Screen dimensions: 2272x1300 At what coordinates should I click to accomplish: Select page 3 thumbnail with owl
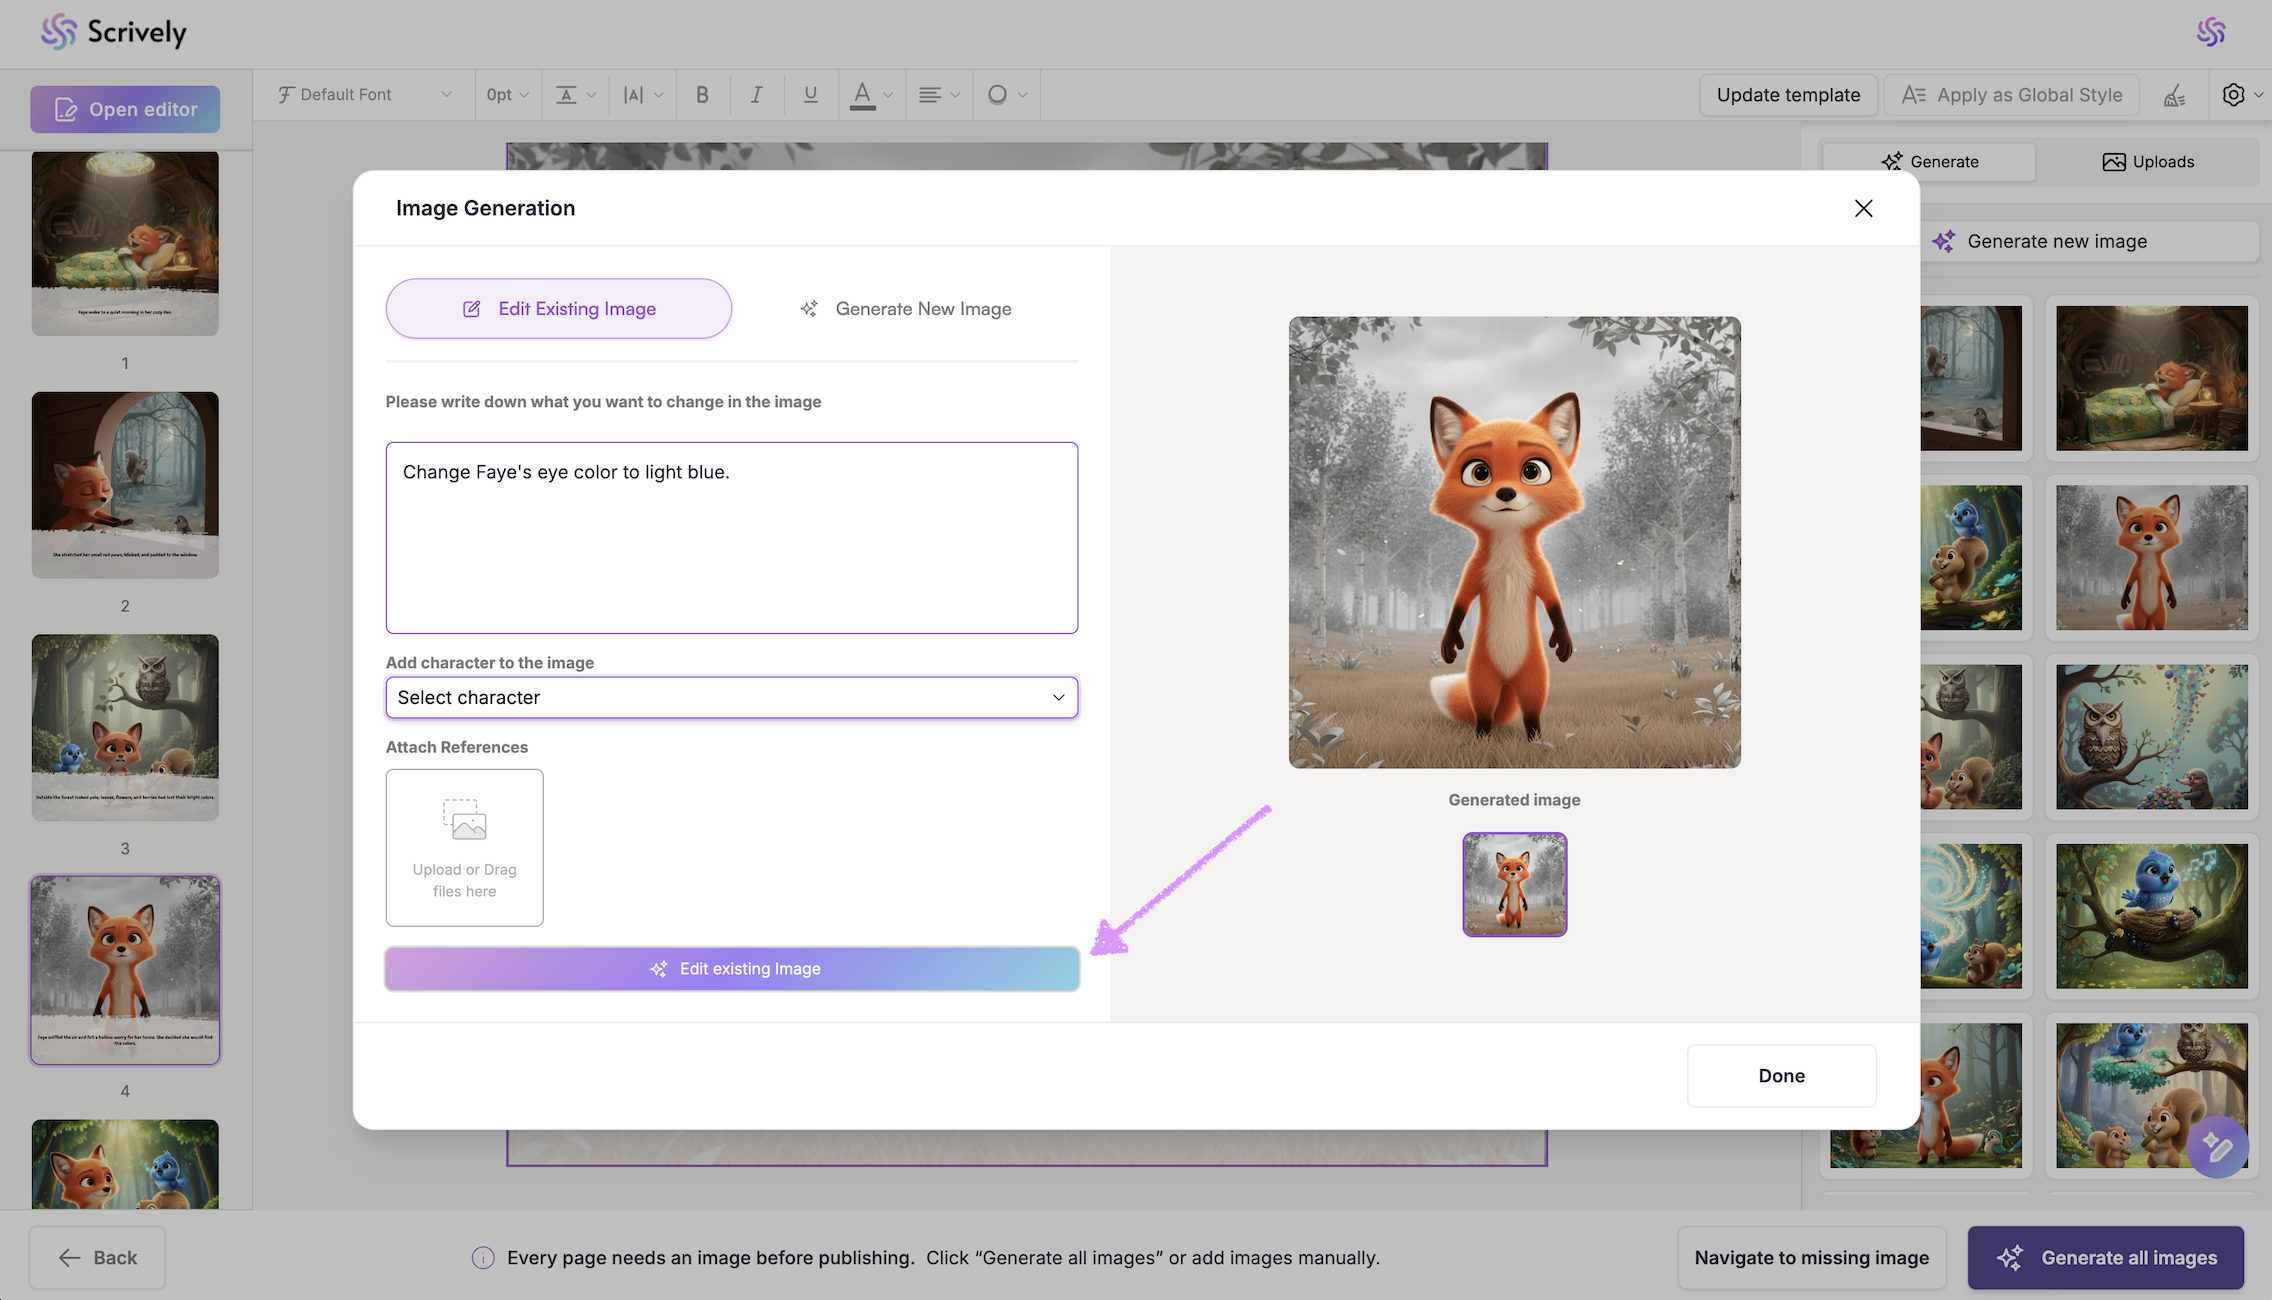pos(125,727)
